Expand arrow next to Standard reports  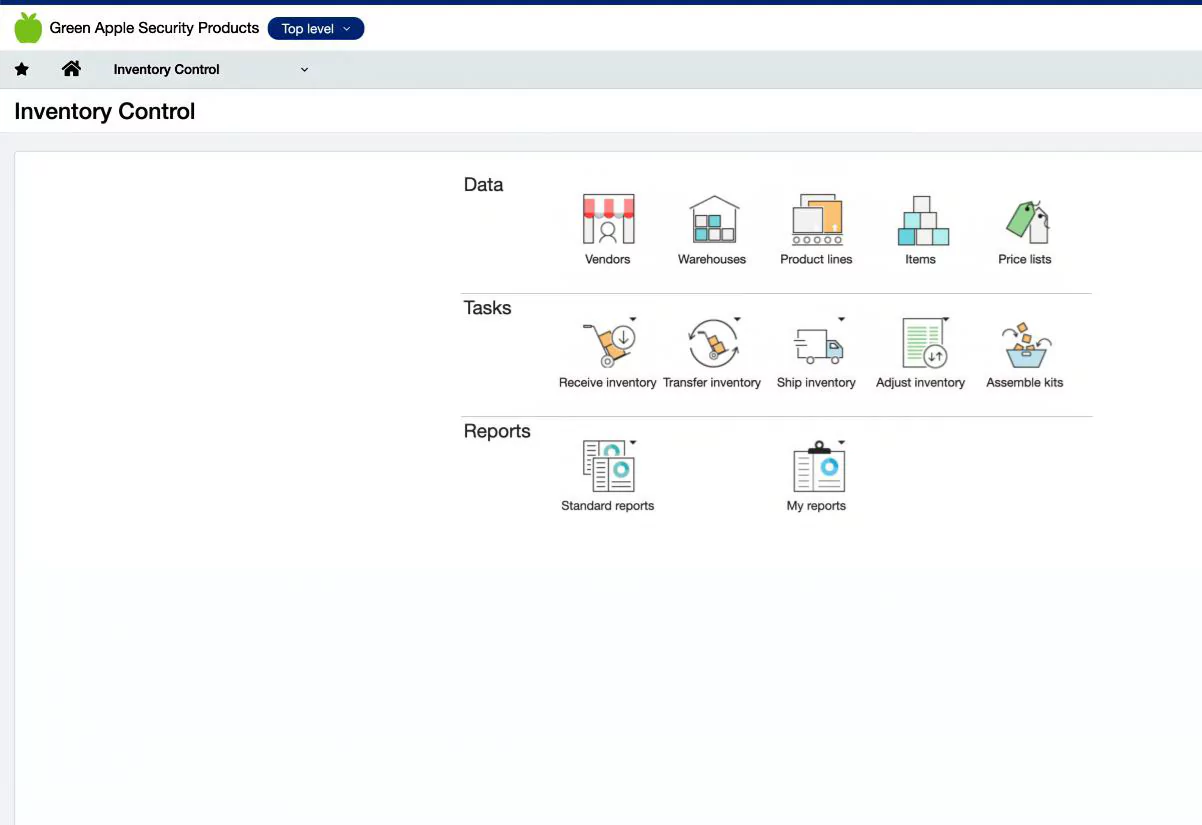coord(633,443)
